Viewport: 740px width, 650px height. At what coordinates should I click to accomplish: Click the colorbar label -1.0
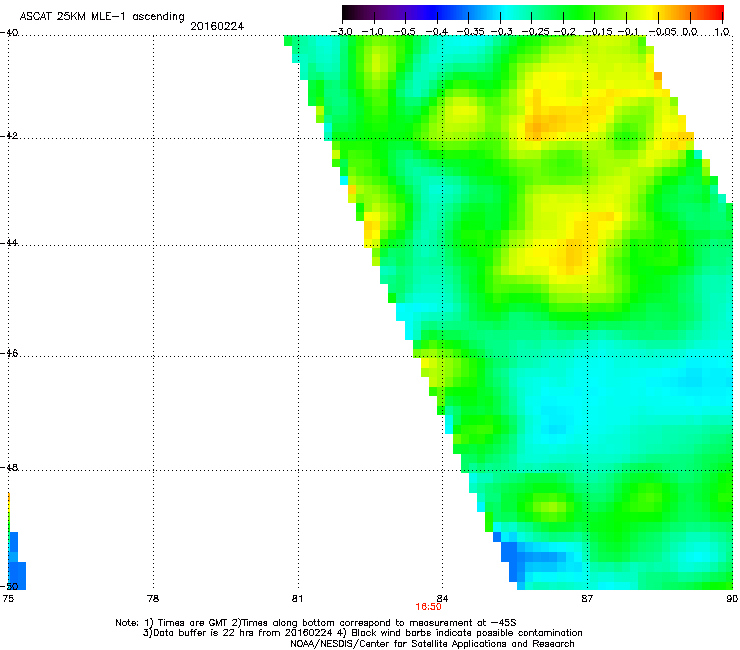(373, 32)
